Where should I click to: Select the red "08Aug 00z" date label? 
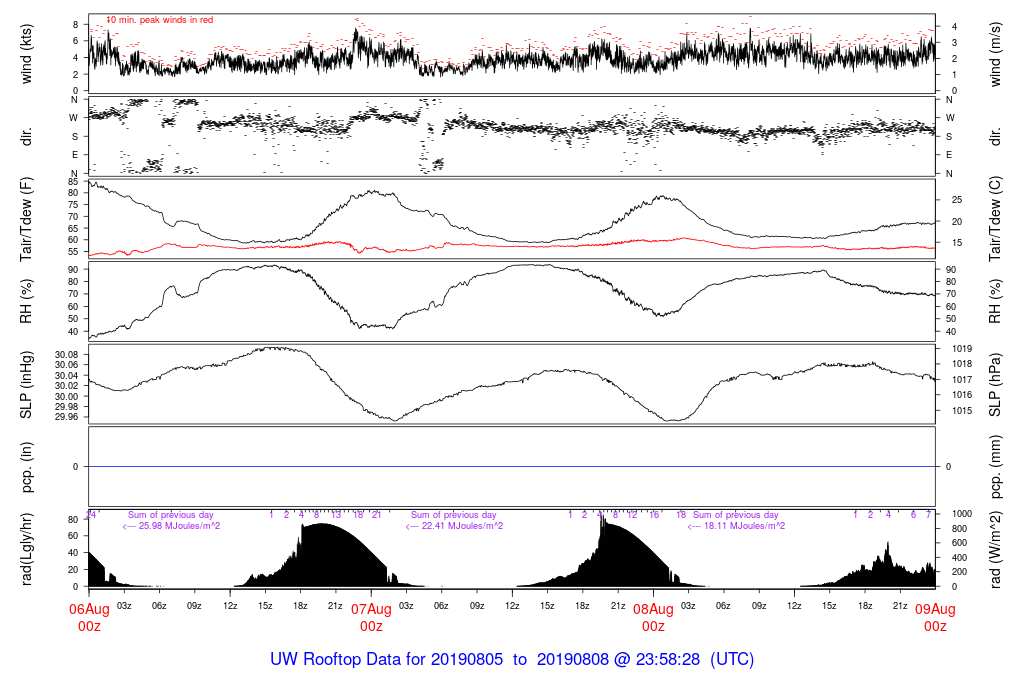(653, 617)
